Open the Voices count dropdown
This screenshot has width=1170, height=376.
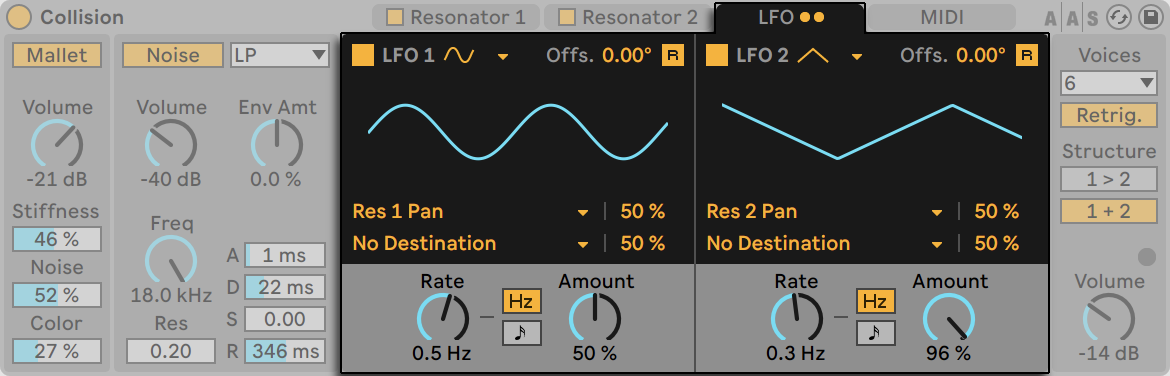point(1109,84)
